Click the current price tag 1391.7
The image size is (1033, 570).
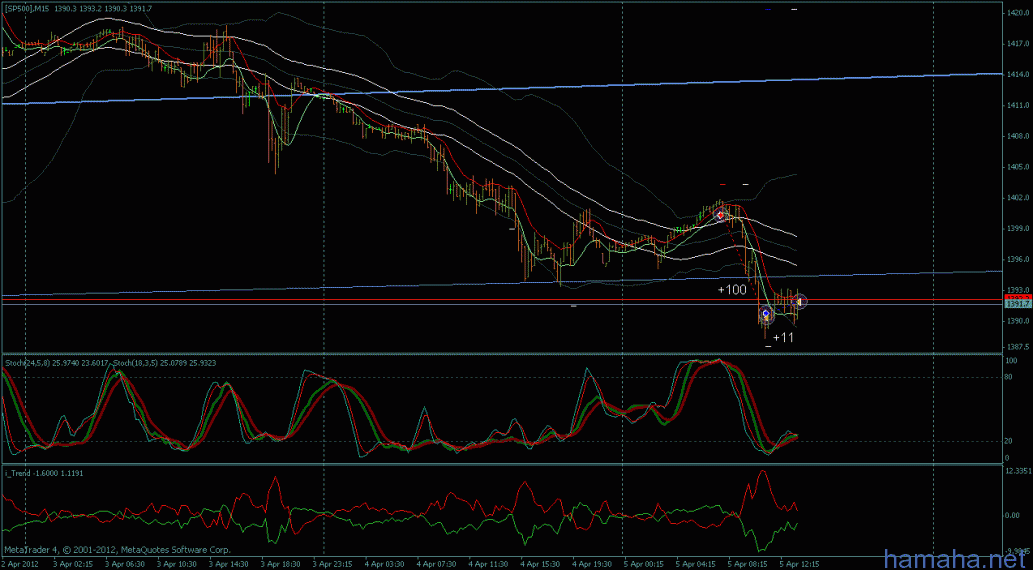click(1019, 304)
